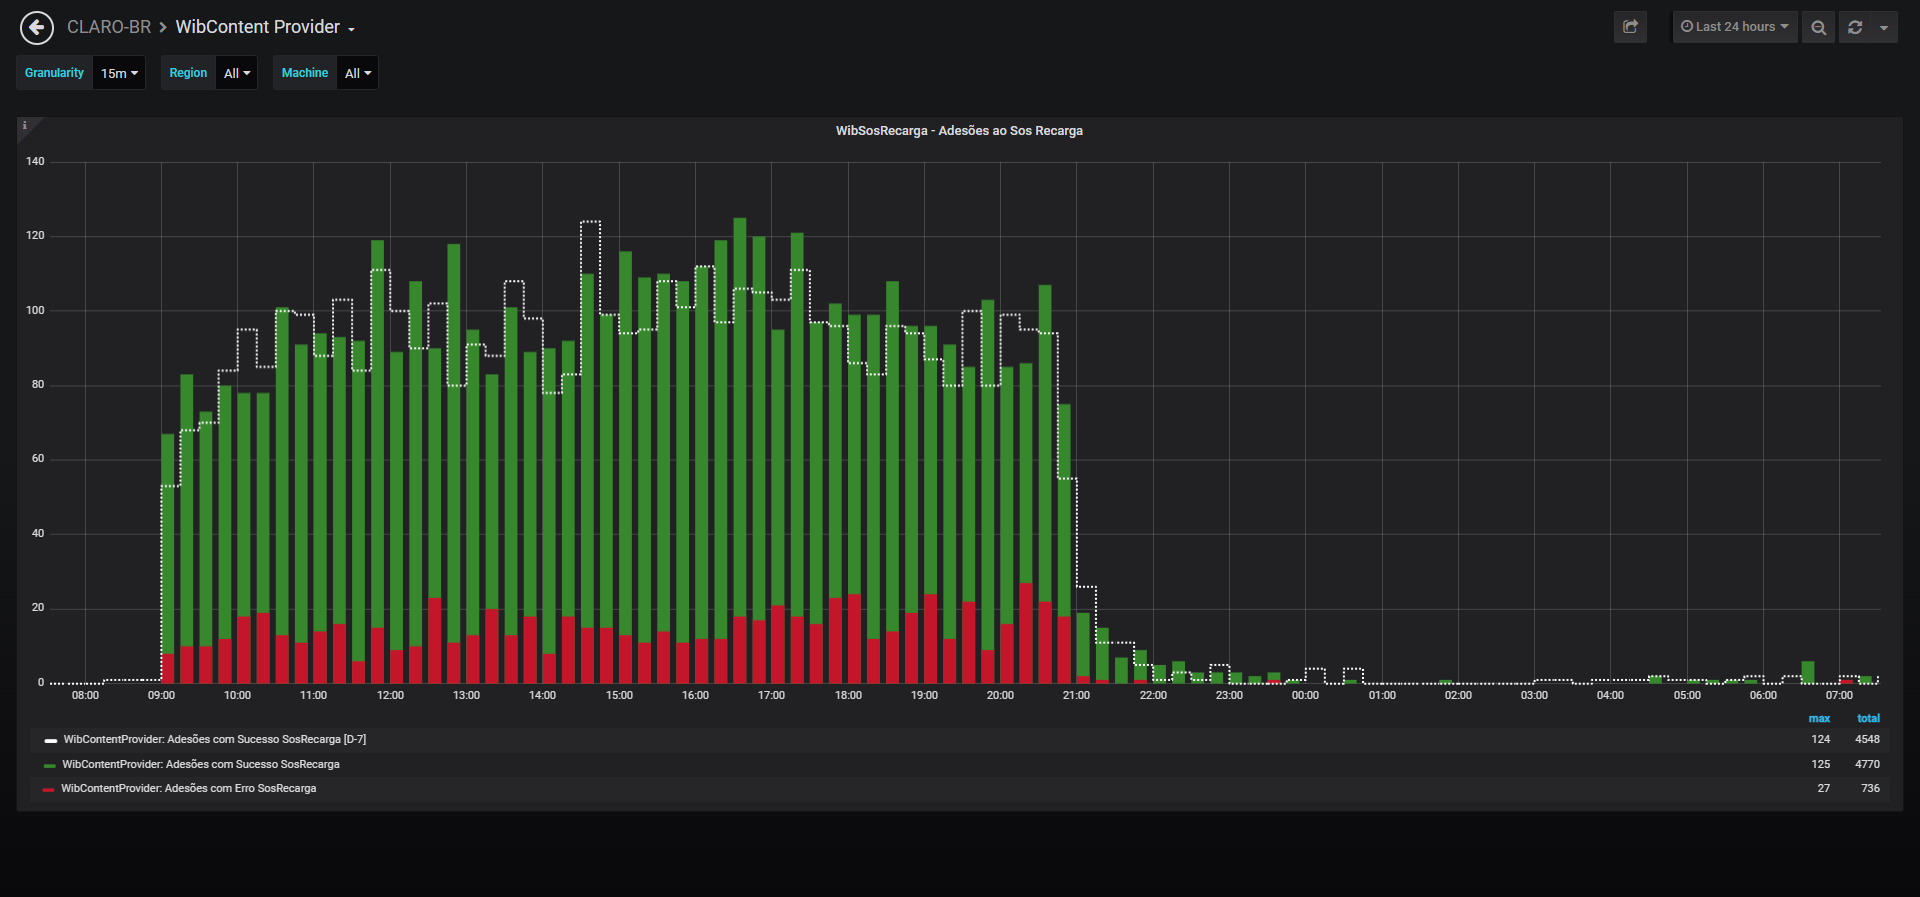Open the Region All dropdown
The height and width of the screenshot is (897, 1920).
point(237,73)
